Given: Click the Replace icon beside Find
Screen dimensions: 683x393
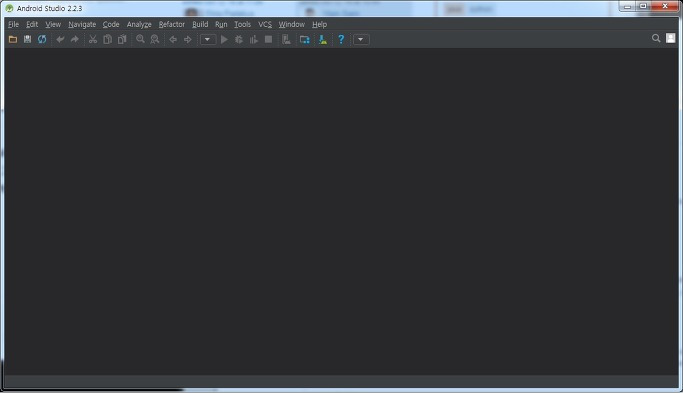Looking at the screenshot, I should tap(155, 40).
